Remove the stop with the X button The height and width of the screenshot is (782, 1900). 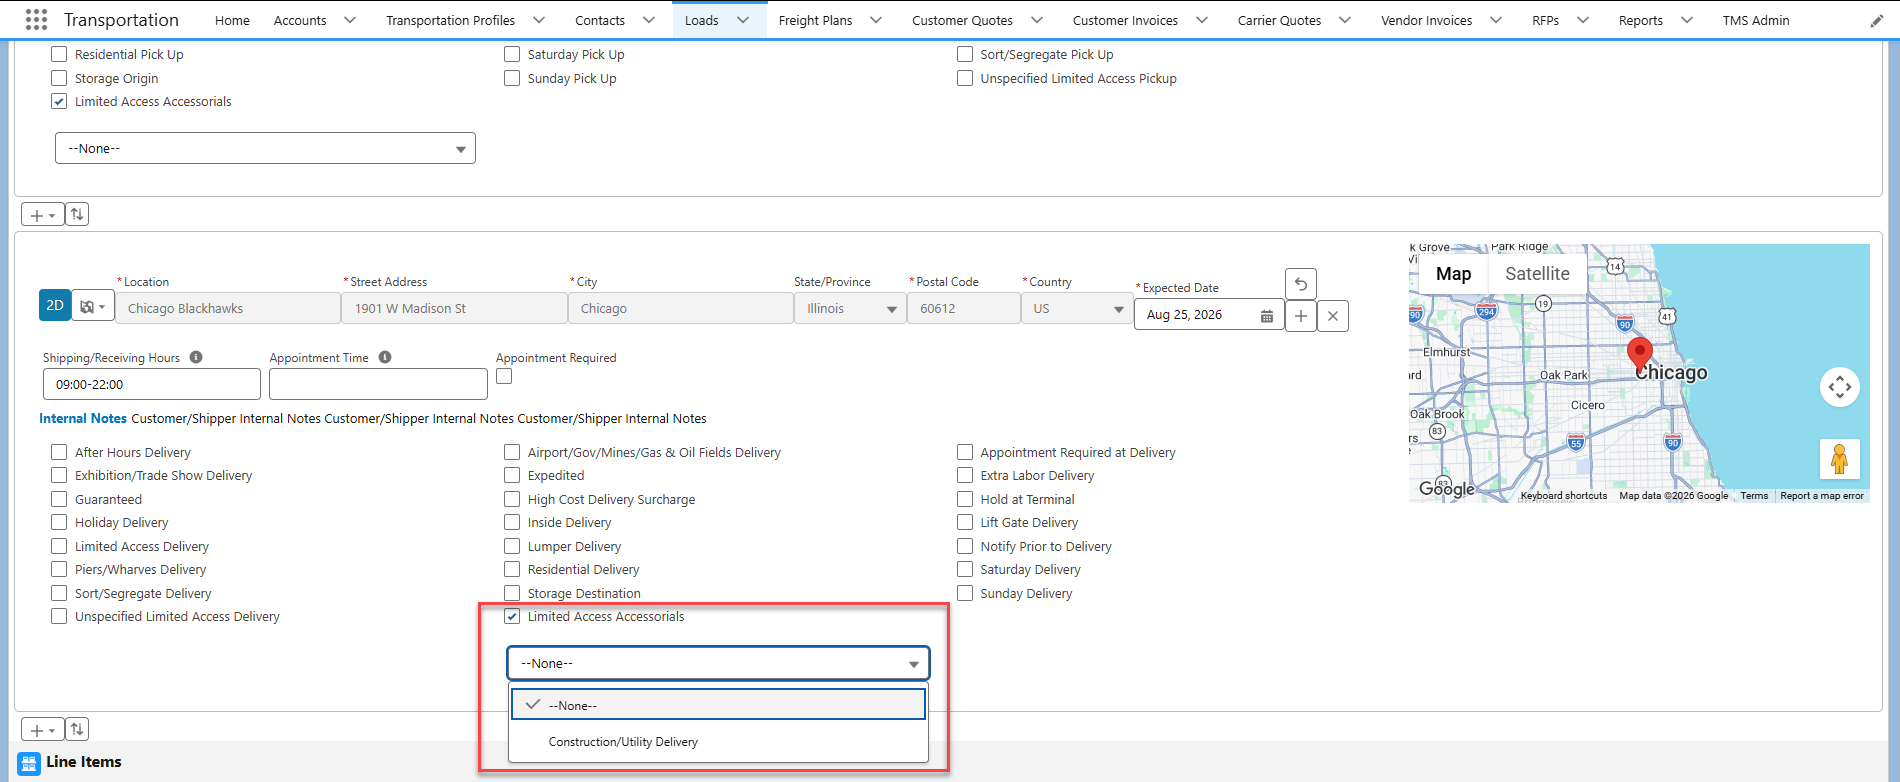(x=1332, y=316)
